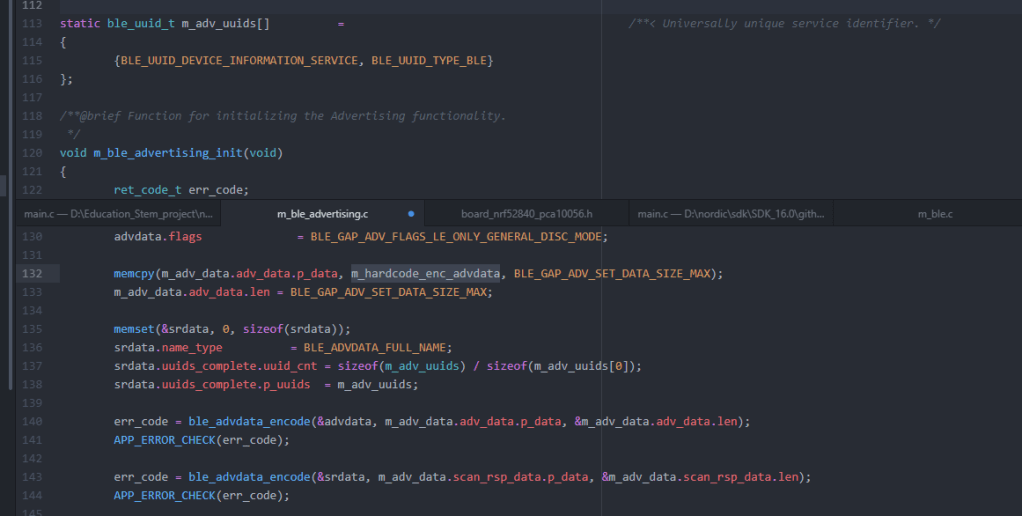The height and width of the screenshot is (516, 1022).
Task: Click BLE_UUID_DEVICE_INFORMATION_SERVICE constant
Action: 239,61
